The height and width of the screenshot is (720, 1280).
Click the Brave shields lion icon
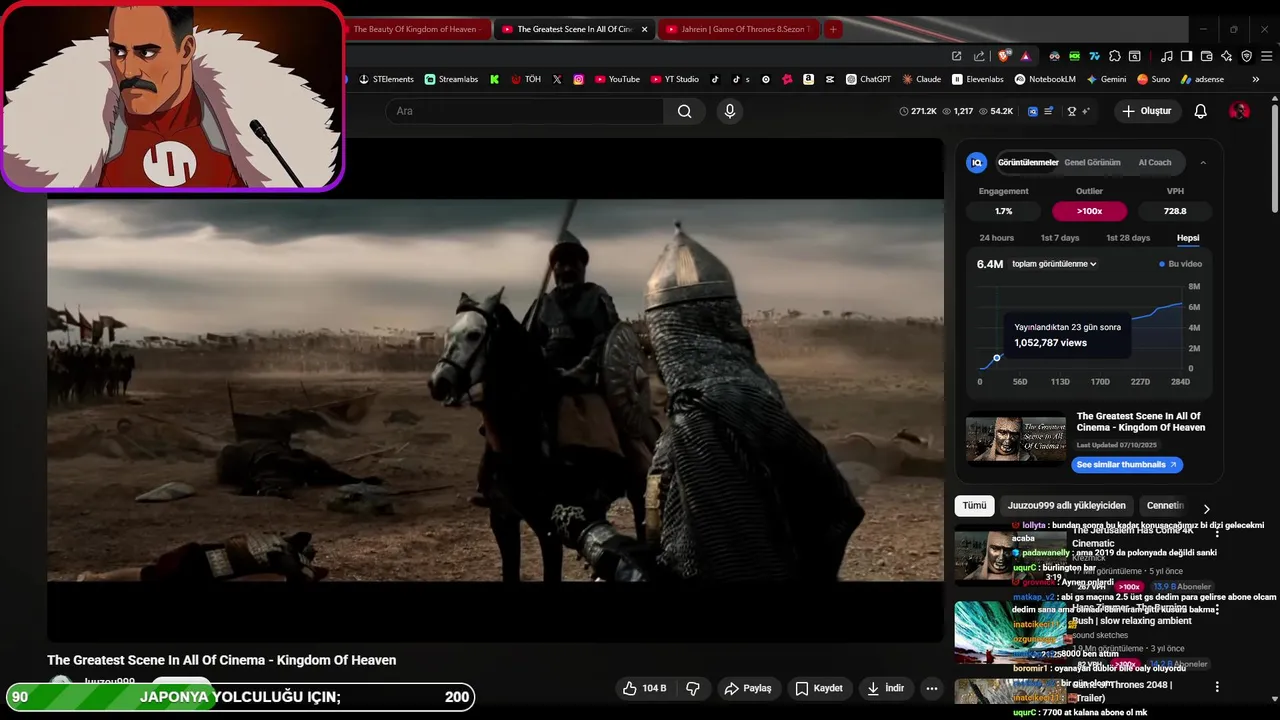(x=1004, y=56)
